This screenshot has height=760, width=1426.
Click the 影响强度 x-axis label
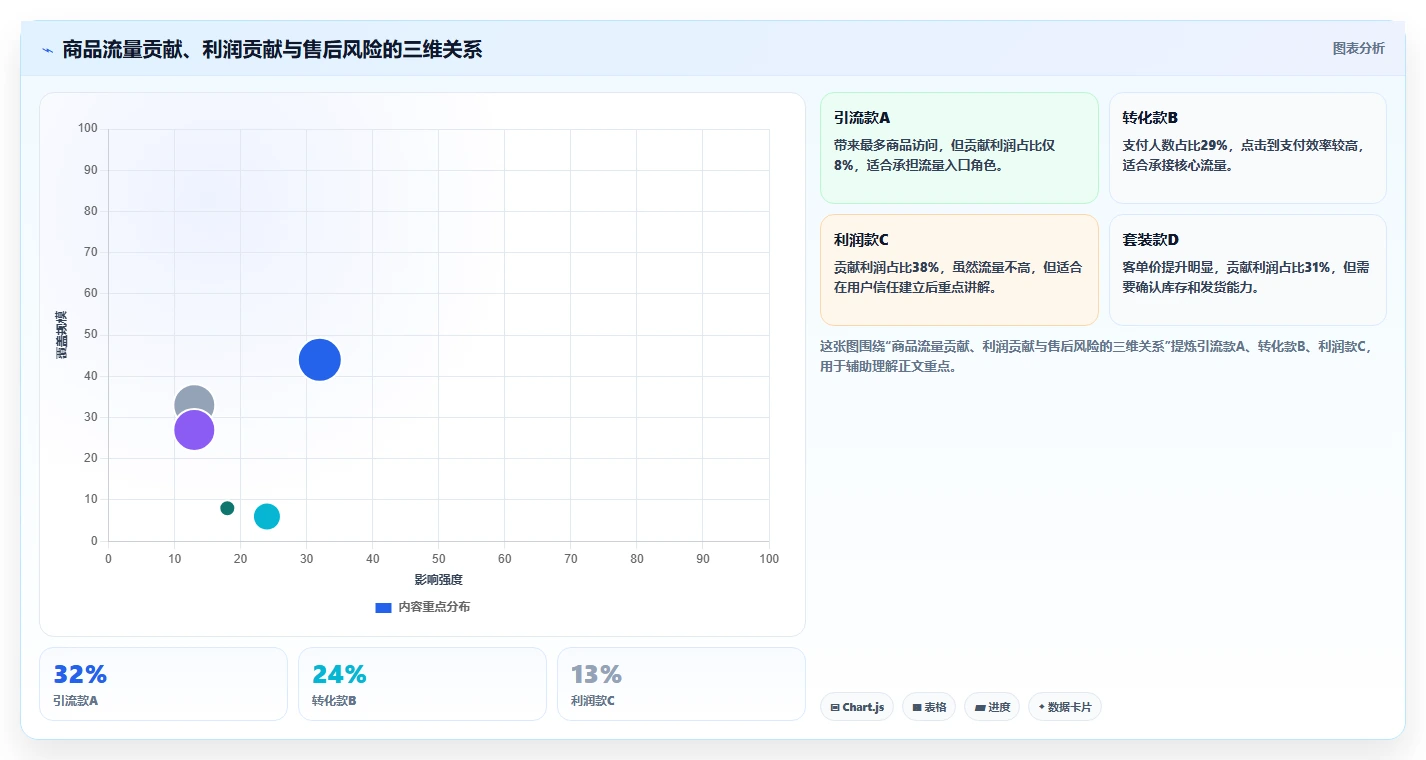coord(439,580)
